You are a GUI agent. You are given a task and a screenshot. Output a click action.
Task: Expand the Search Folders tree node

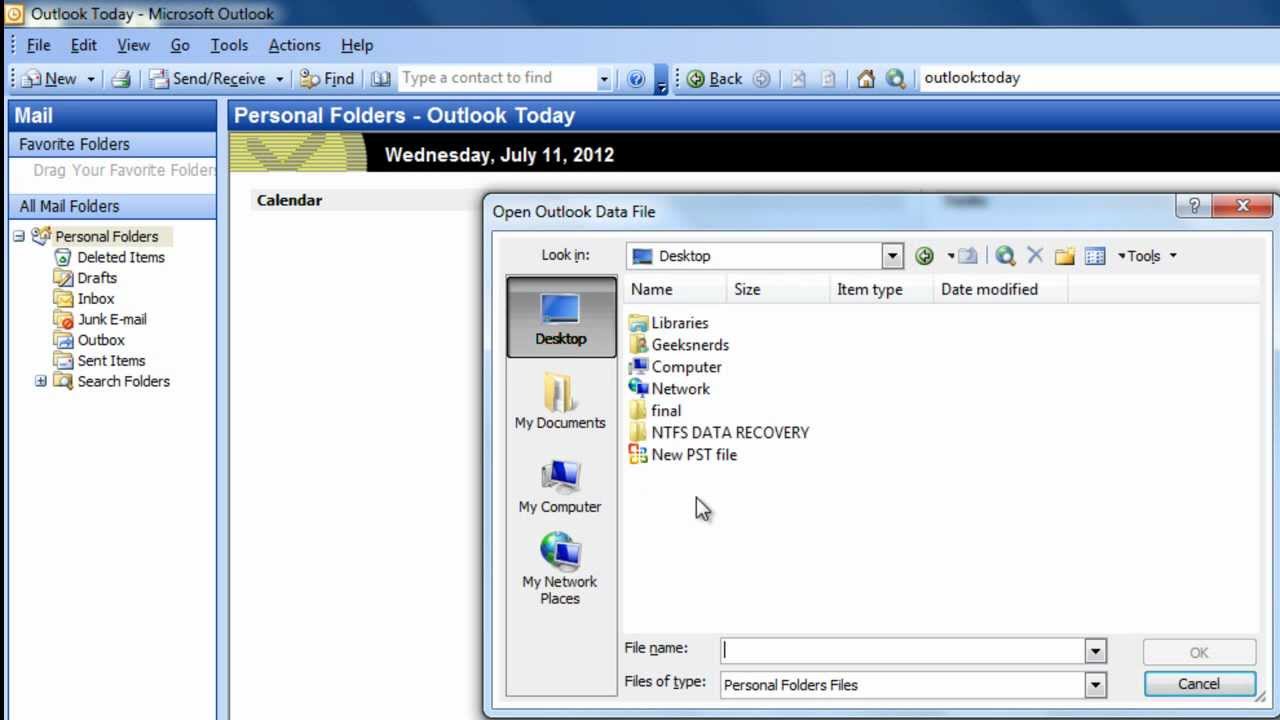pos(41,381)
